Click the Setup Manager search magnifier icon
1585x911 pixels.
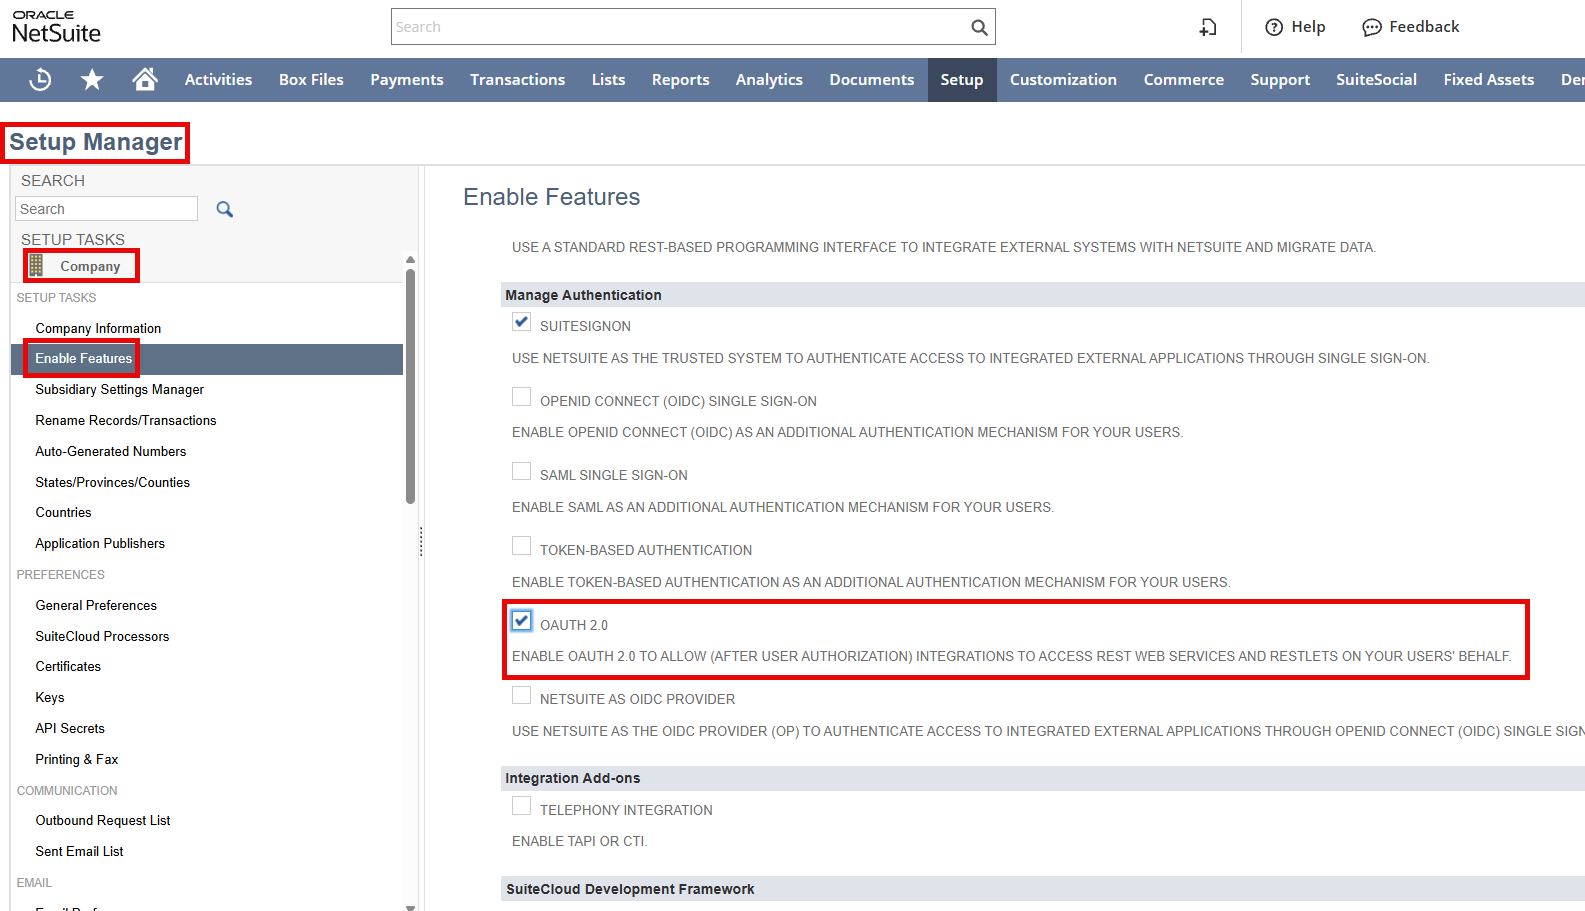(225, 209)
